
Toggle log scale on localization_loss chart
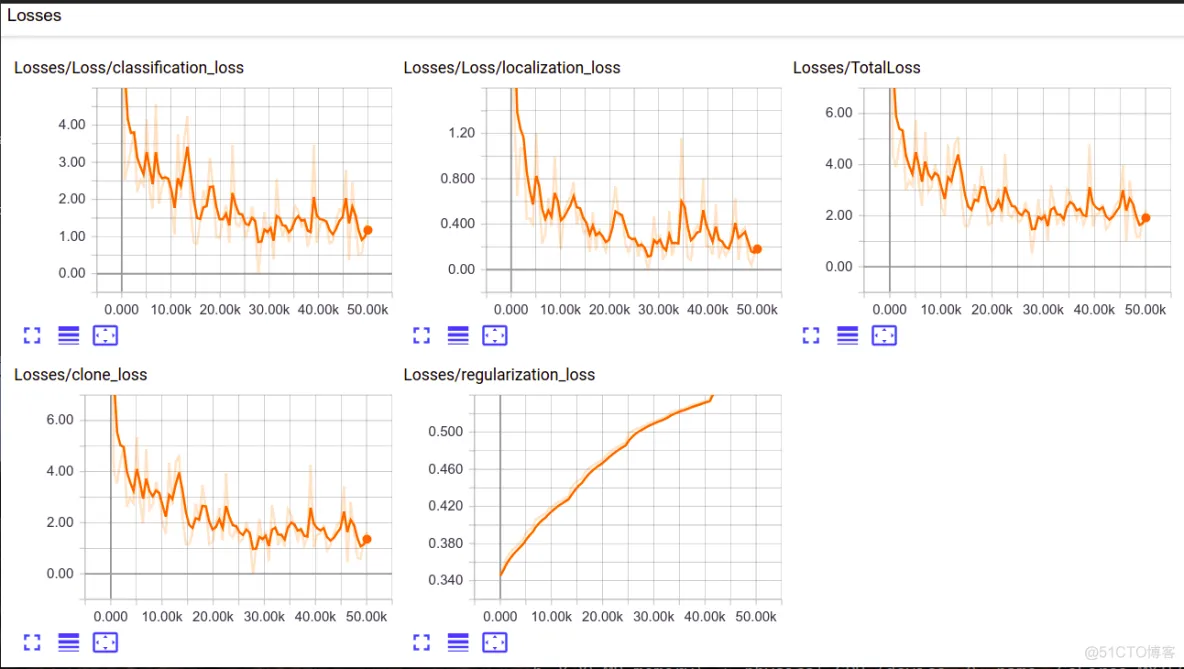click(458, 335)
